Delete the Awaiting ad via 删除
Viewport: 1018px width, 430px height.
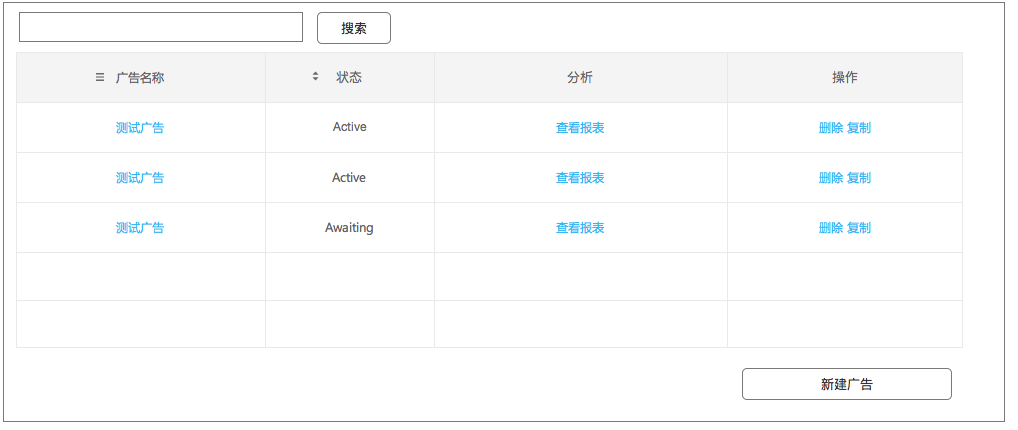click(x=831, y=228)
